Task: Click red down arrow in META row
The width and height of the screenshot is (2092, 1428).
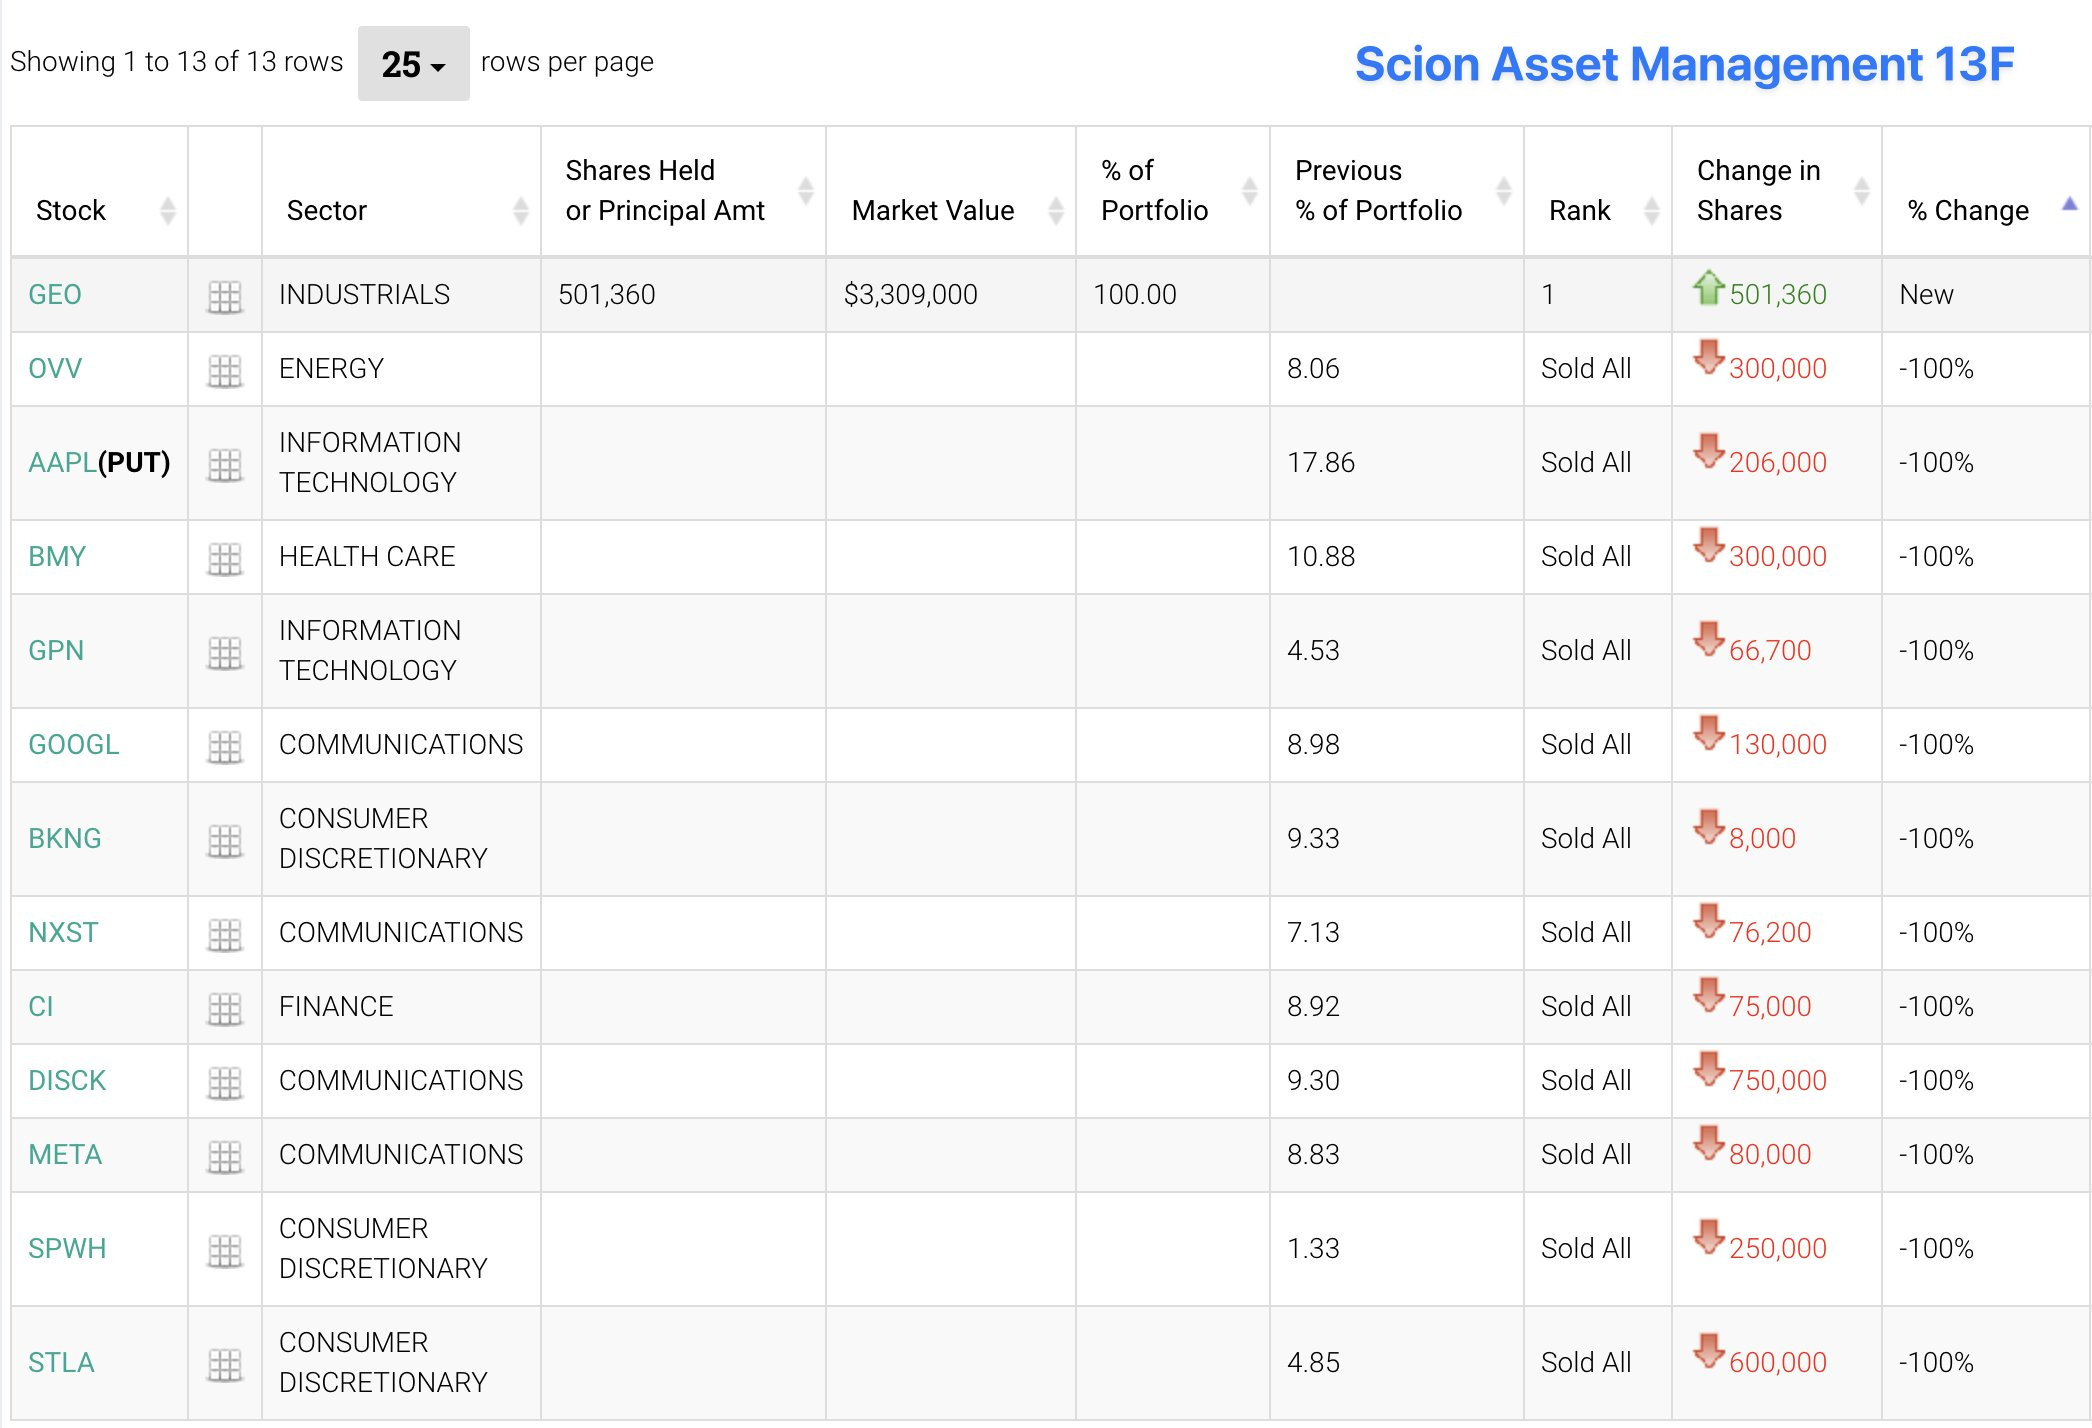Action: point(1709,1144)
